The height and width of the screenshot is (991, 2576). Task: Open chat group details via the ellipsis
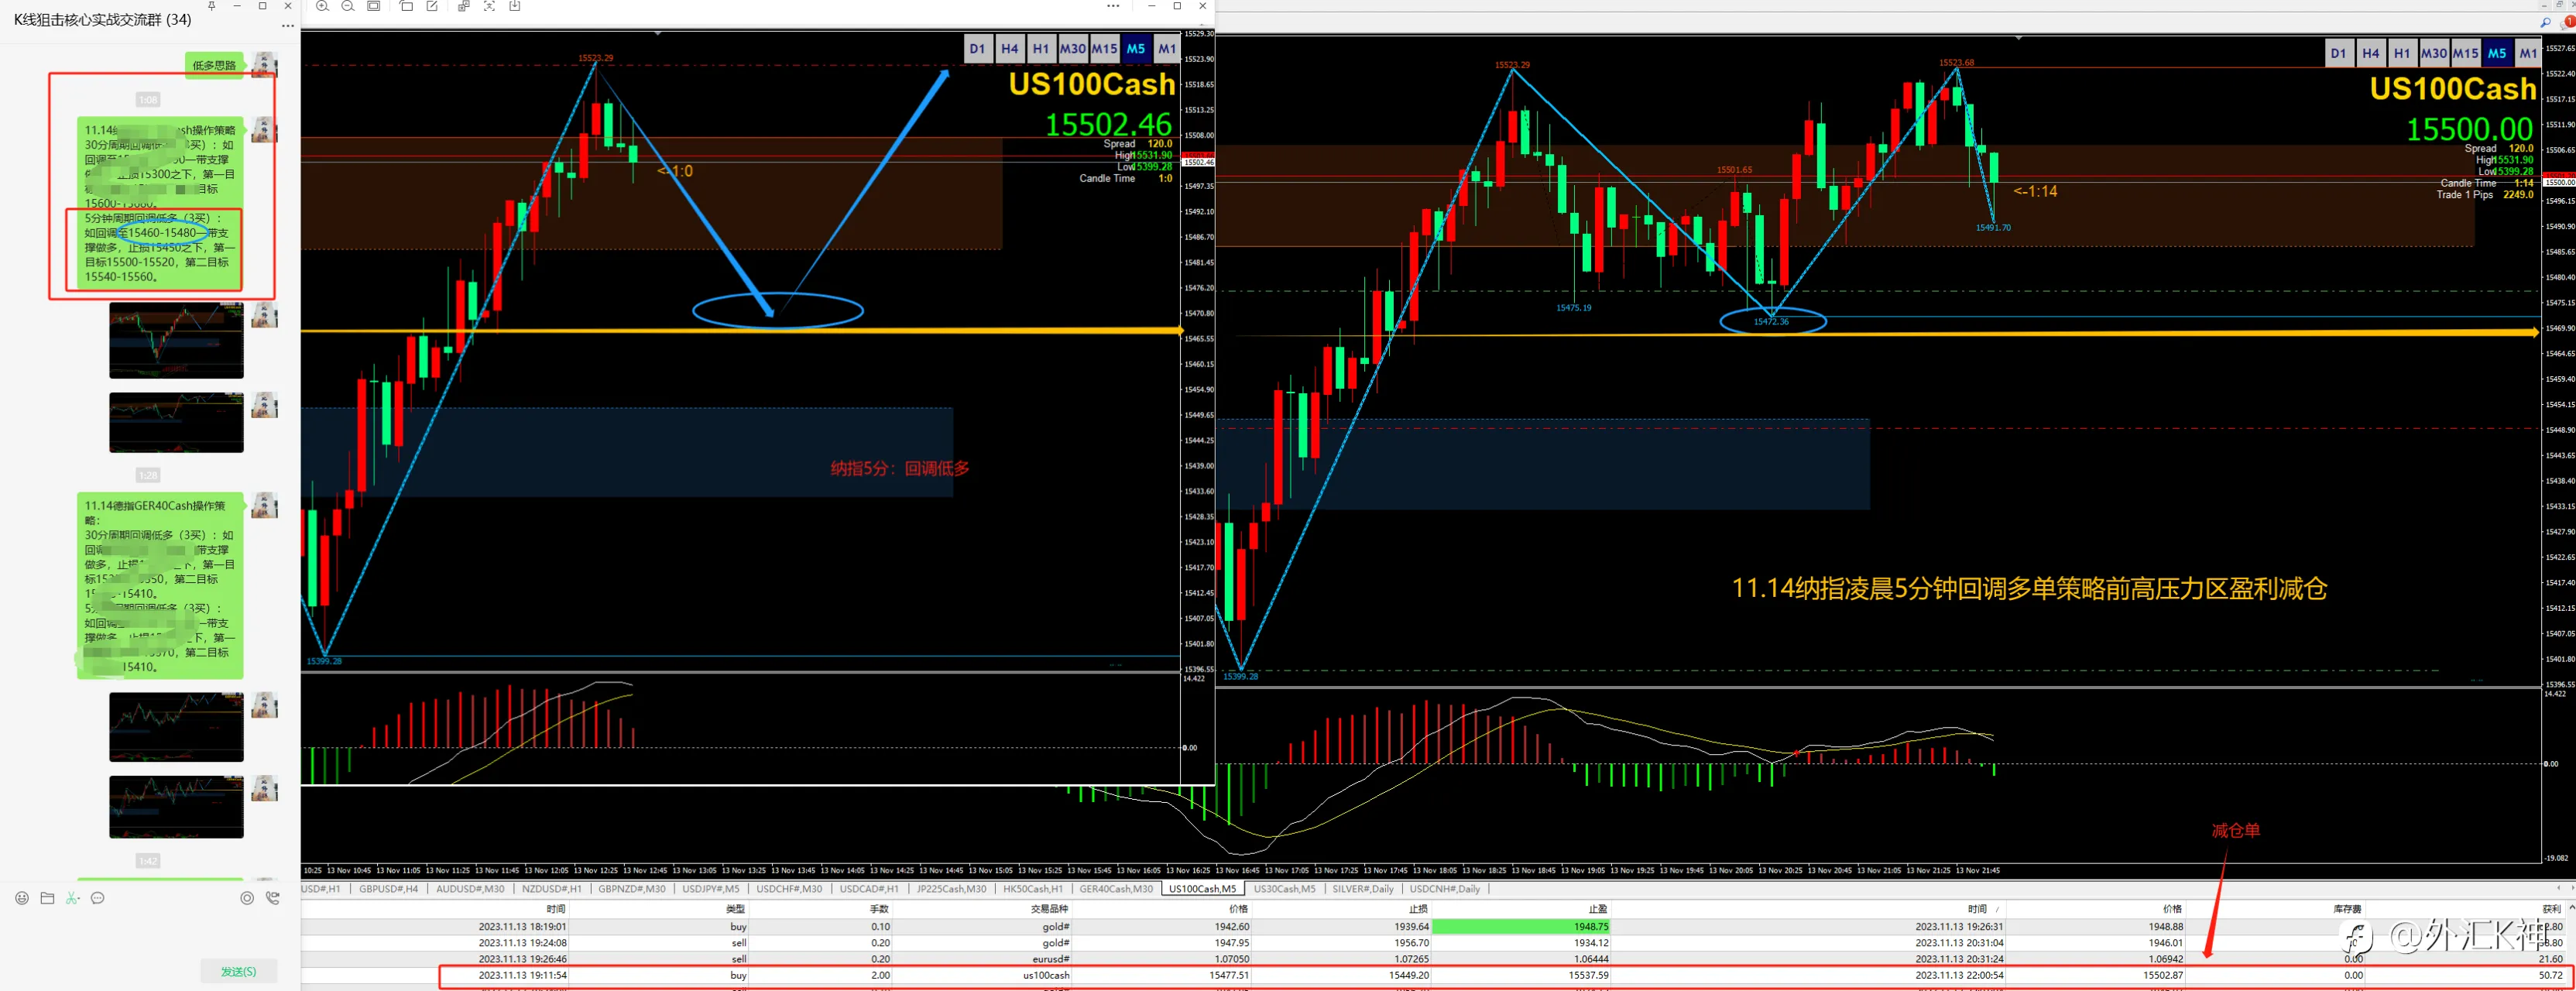coord(288,26)
